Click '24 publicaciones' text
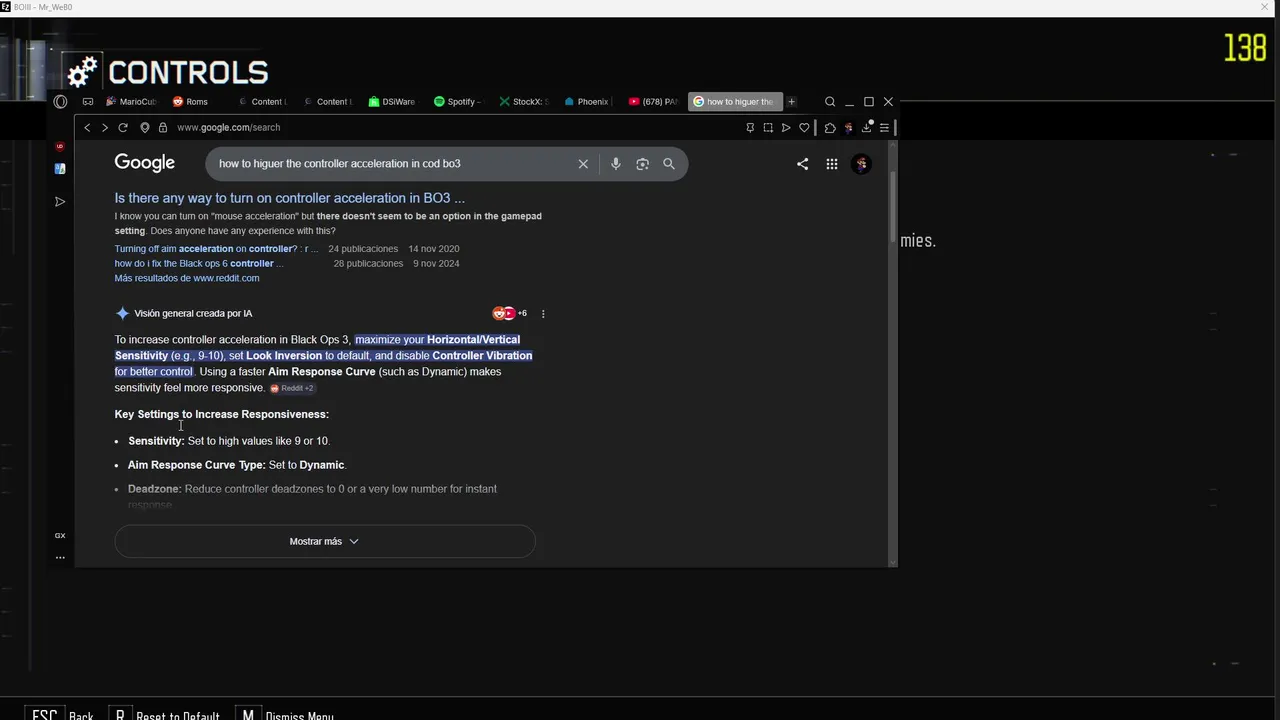 coord(363,249)
